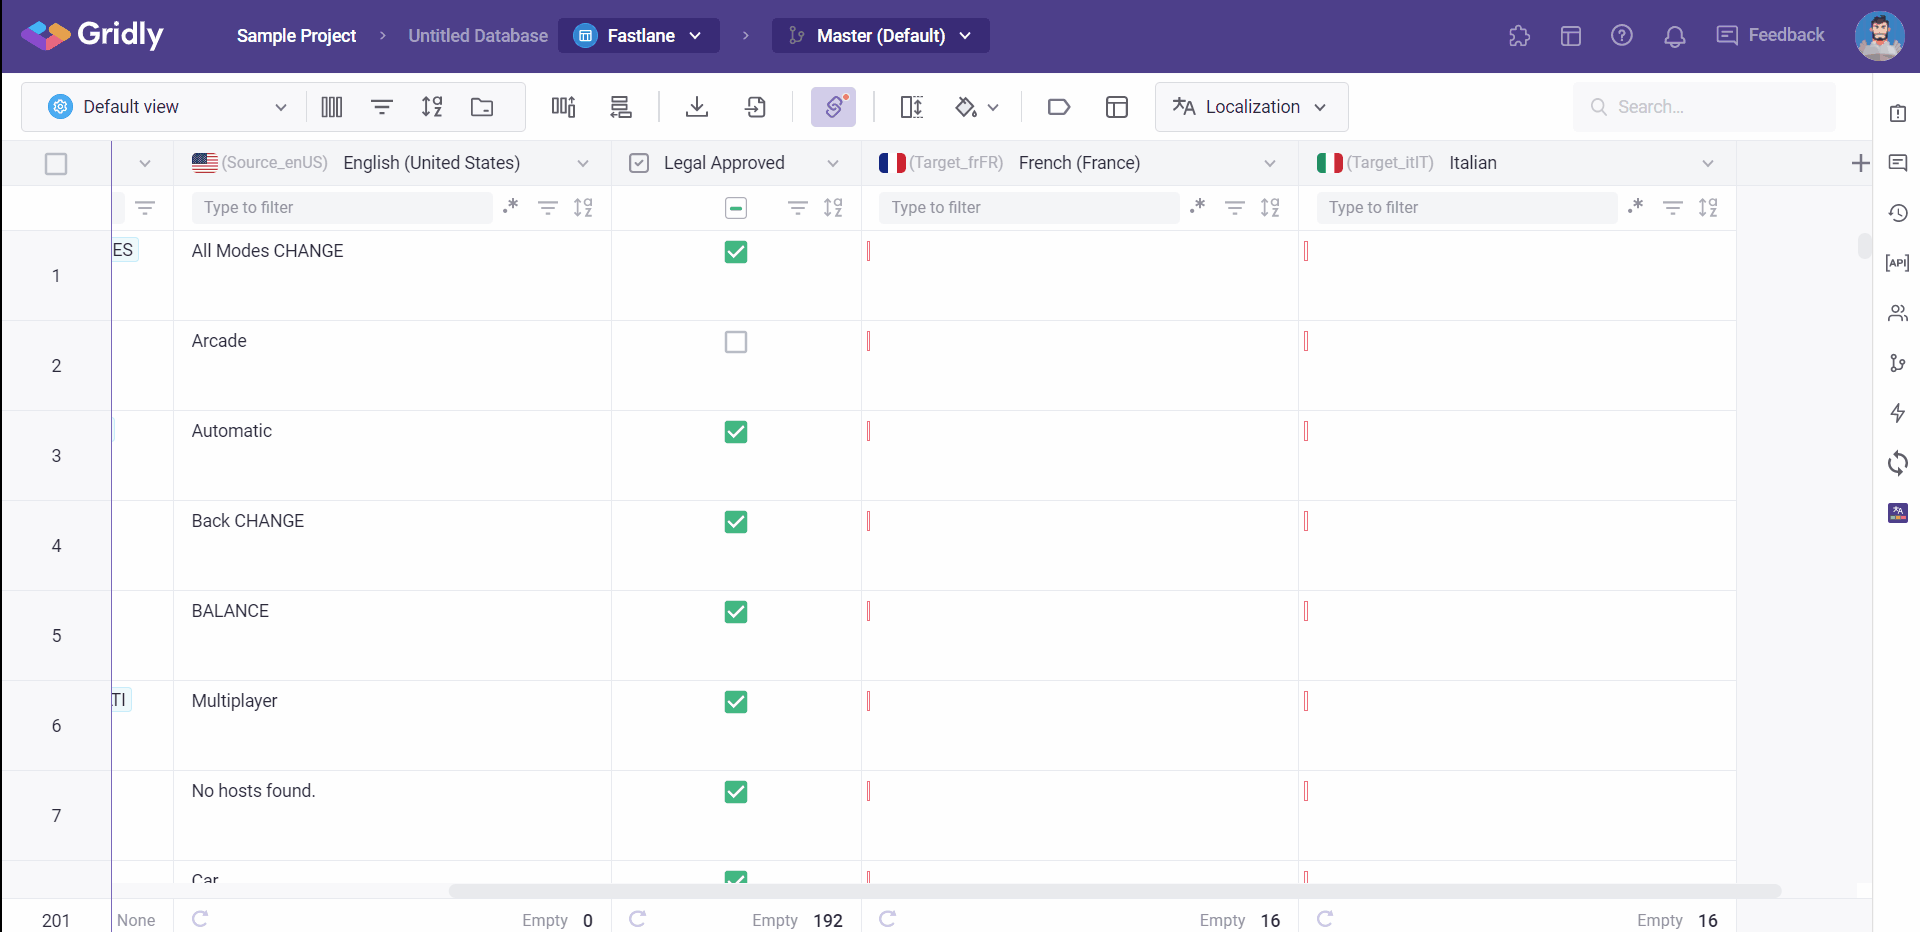Image resolution: width=1920 pixels, height=932 pixels.
Task: Click the export download icon in toolbar
Action: click(x=697, y=107)
